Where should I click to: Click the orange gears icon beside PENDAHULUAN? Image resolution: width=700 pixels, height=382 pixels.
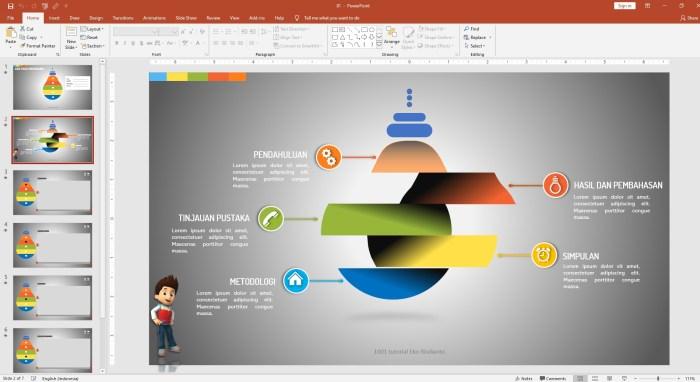pos(329,157)
